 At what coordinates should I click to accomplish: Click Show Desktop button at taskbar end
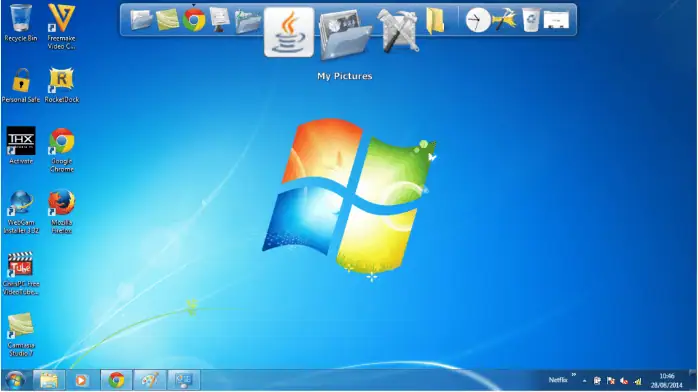click(692, 380)
